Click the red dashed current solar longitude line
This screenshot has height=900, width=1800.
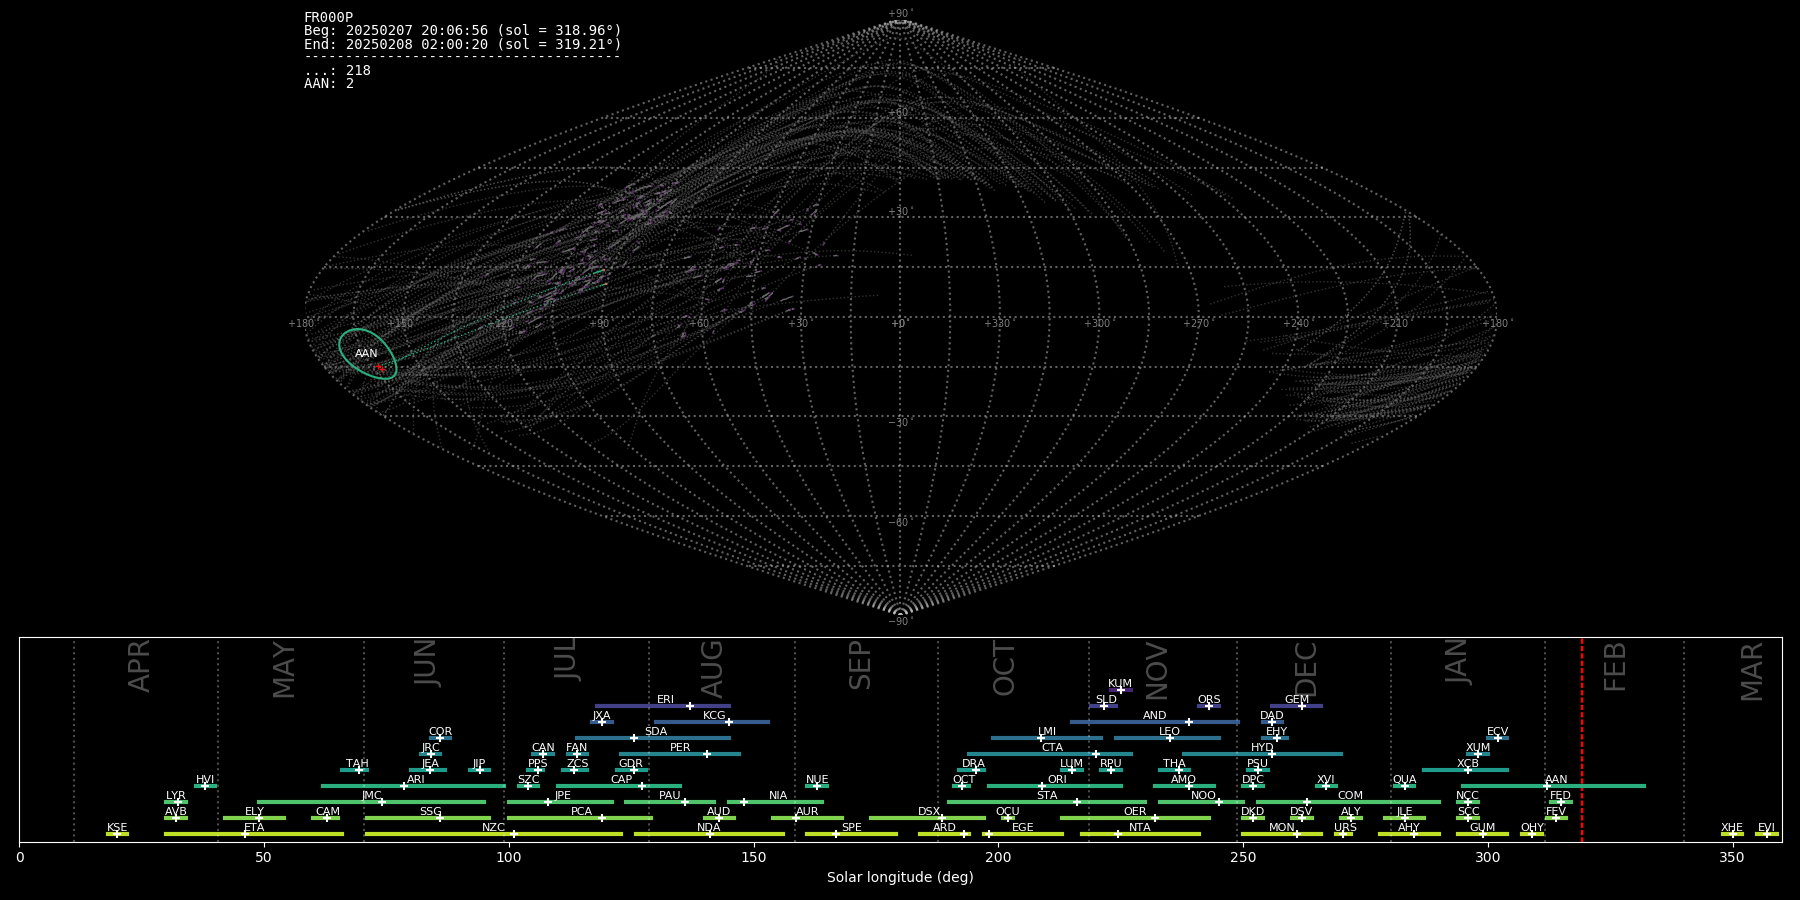click(1582, 739)
